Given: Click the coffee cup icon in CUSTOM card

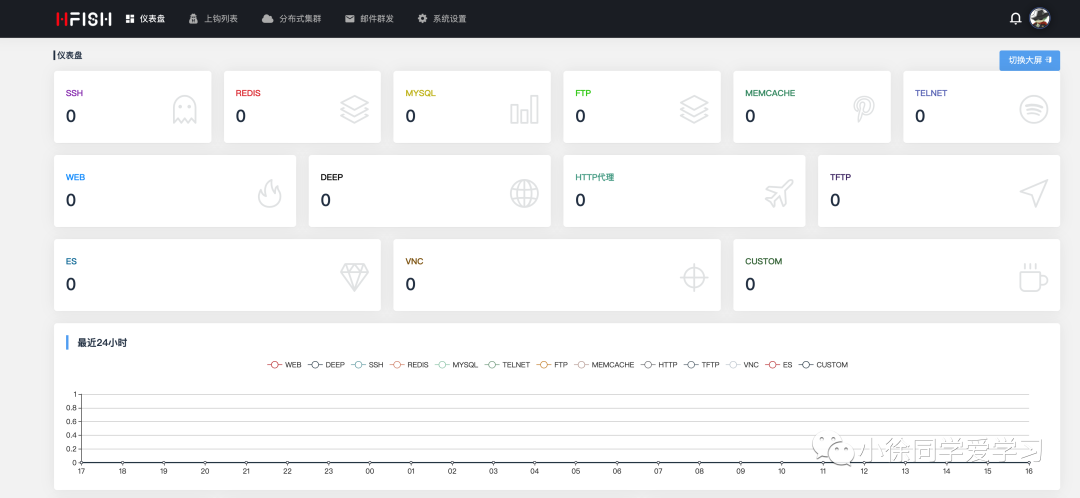Looking at the screenshot, I should [1033, 278].
